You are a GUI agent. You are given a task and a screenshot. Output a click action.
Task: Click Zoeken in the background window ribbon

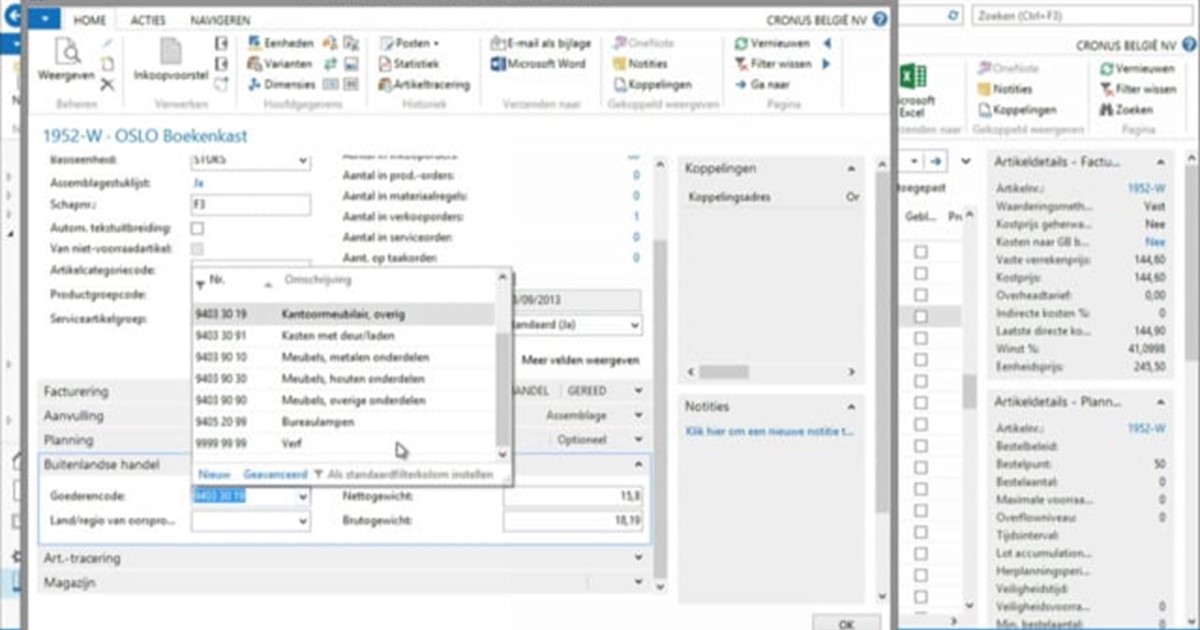point(1126,110)
